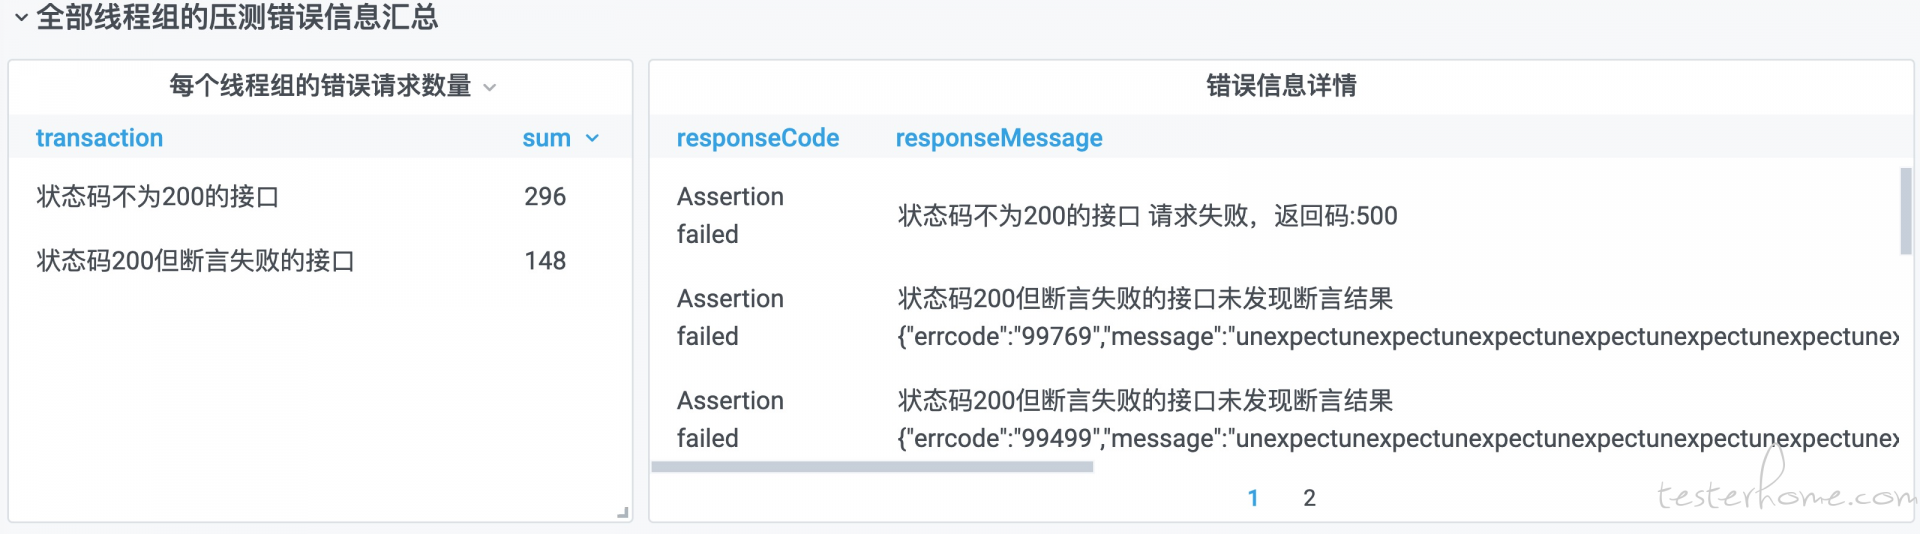Sort by the transaction column header
Viewport: 1920px width, 534px height.
point(99,138)
